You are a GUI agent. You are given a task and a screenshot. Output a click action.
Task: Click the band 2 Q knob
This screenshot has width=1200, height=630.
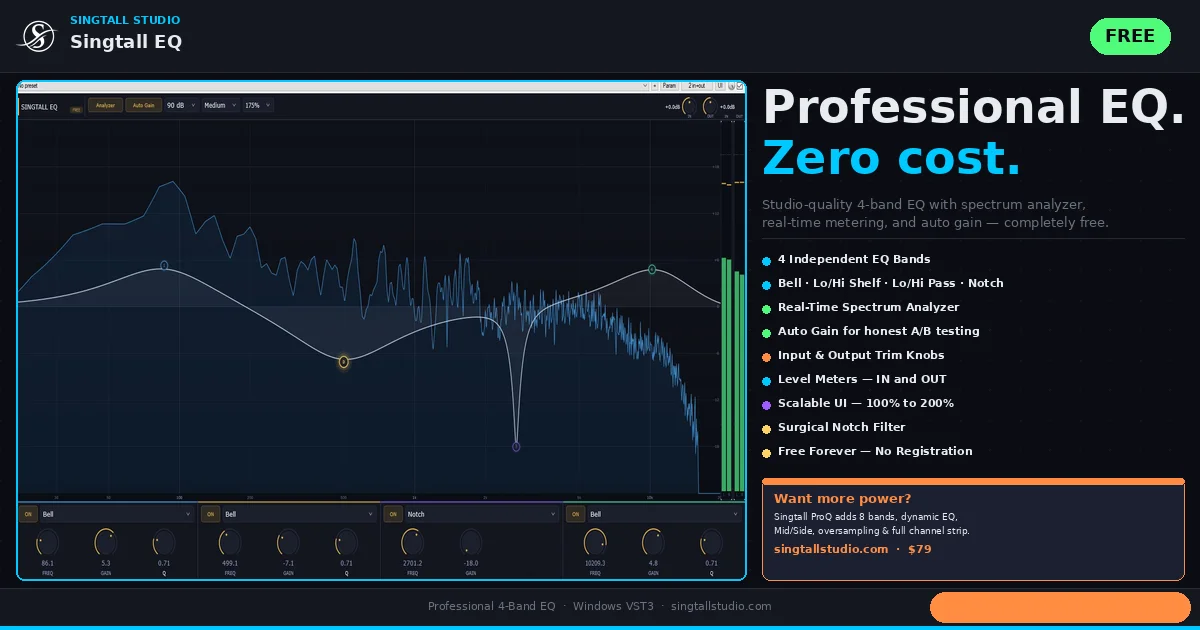click(346, 543)
